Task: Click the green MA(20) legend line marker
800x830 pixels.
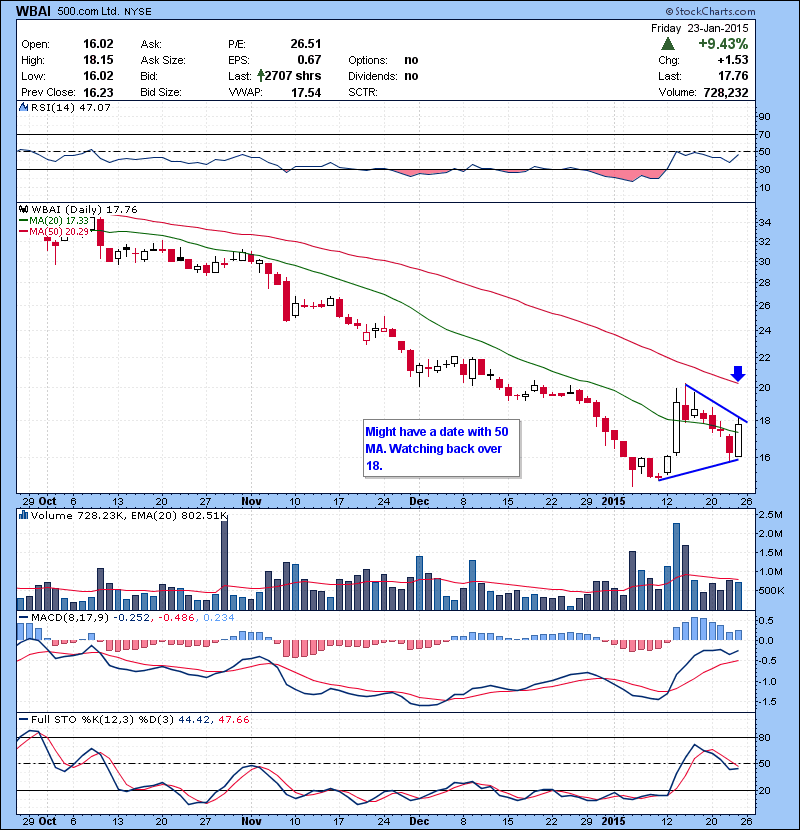Action: click(x=23, y=220)
